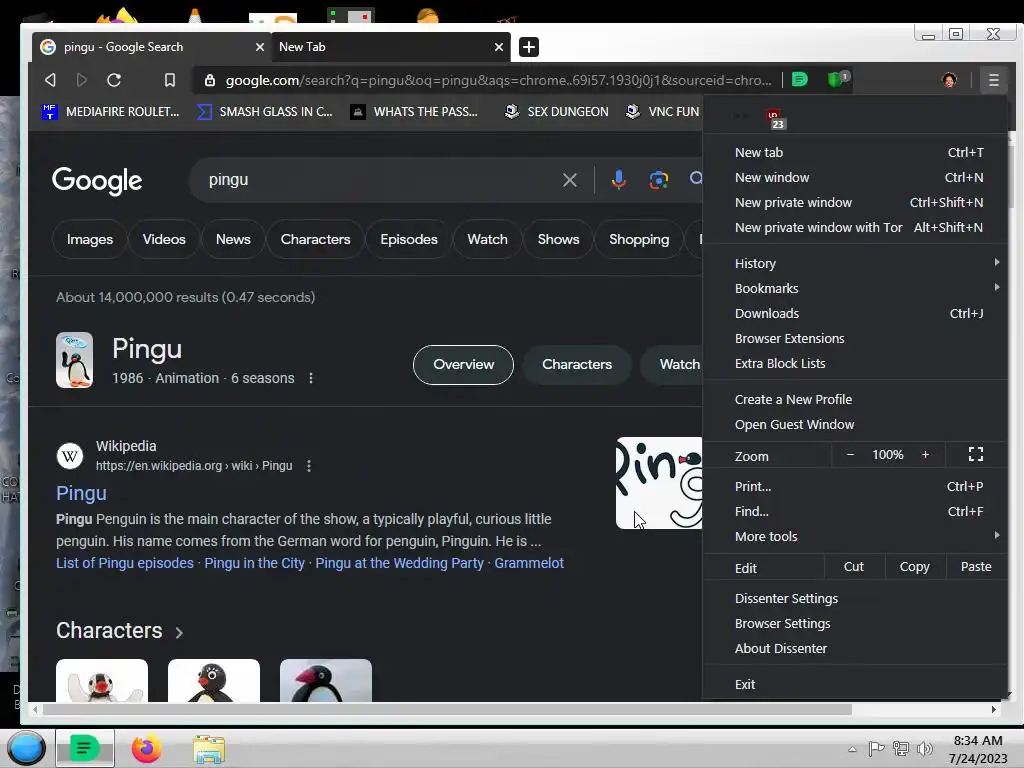This screenshot has height=768, width=1024.
Task: Search by image with the camera lens icon
Action: 658,180
